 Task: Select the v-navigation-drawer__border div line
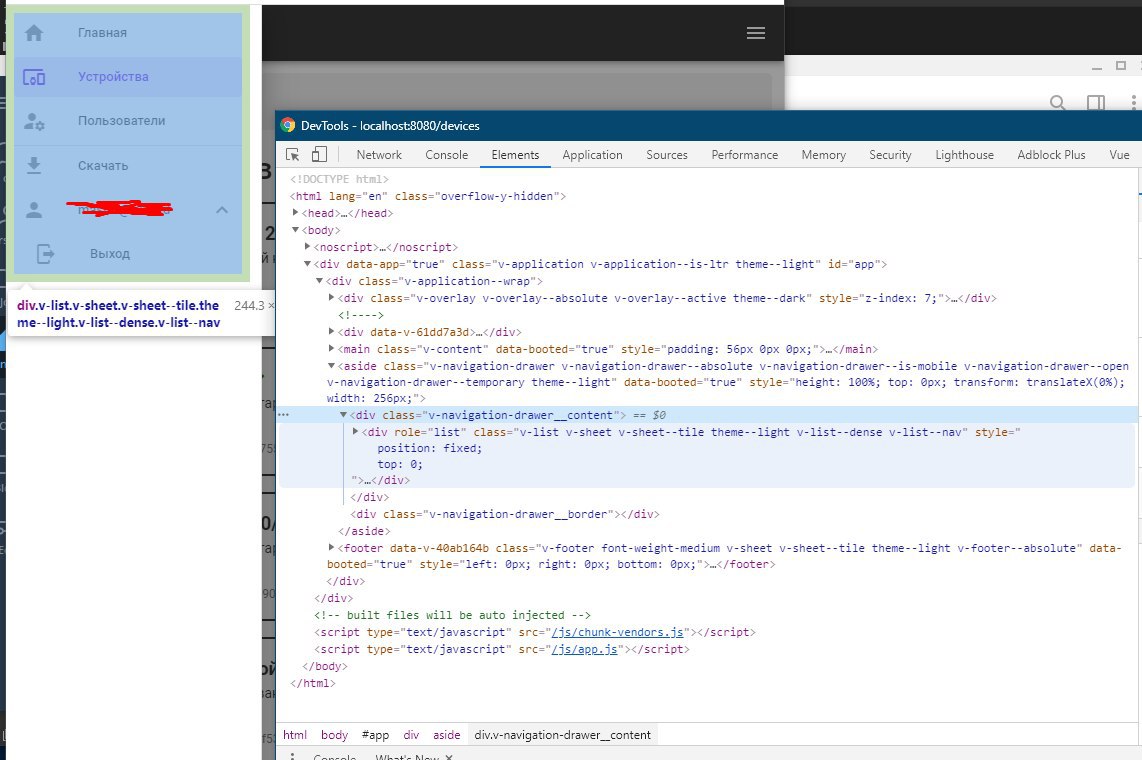pyautogui.click(x=505, y=514)
